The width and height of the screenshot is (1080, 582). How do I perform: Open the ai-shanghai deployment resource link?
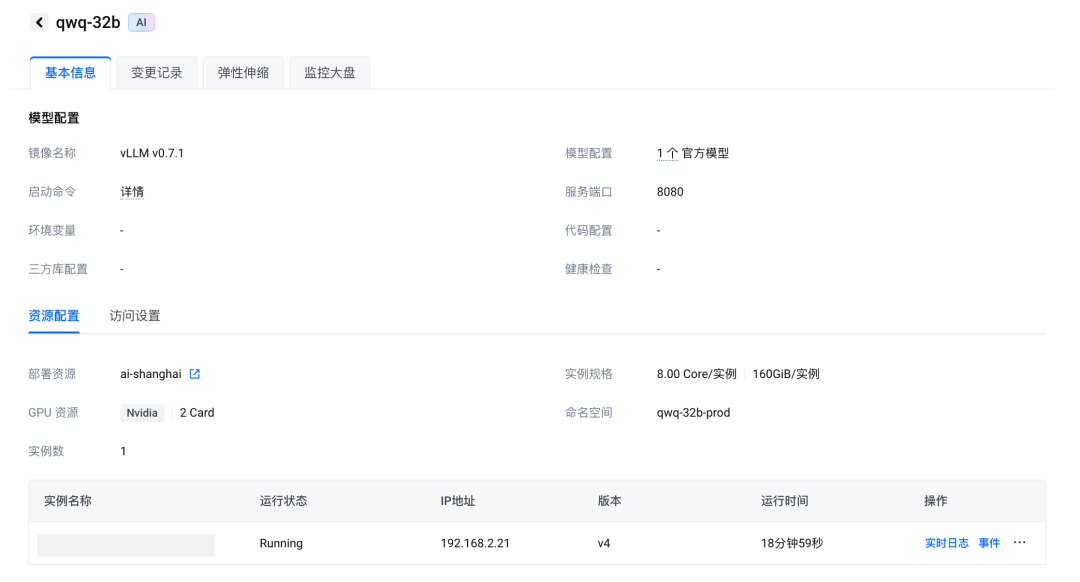[x=151, y=374]
